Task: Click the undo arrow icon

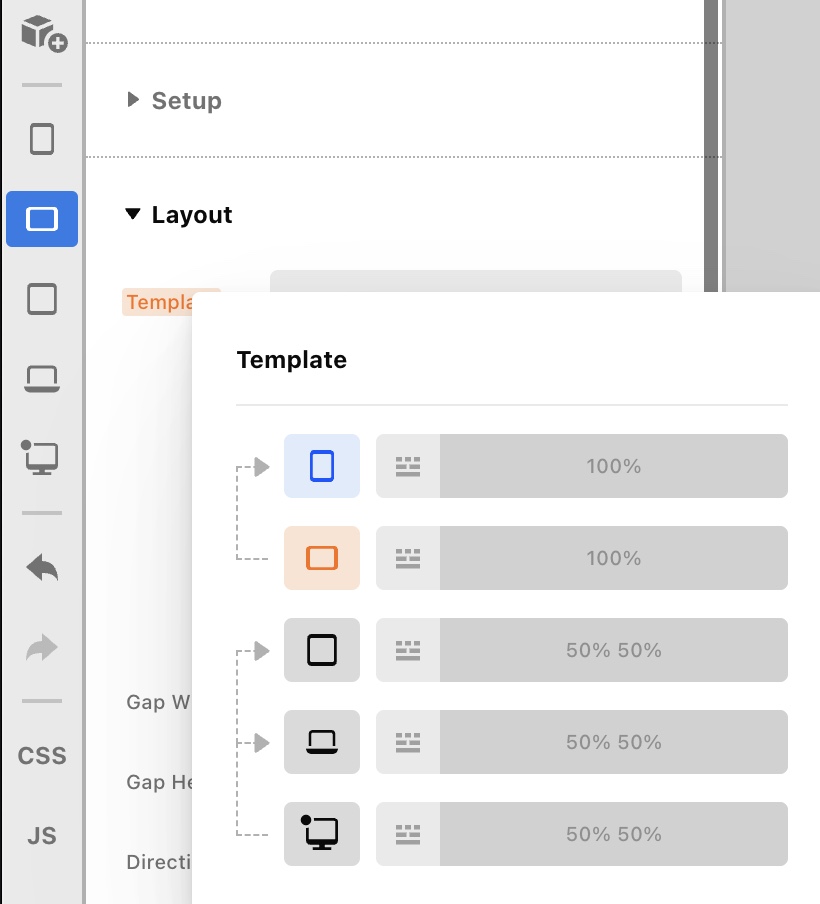Action: (42, 569)
